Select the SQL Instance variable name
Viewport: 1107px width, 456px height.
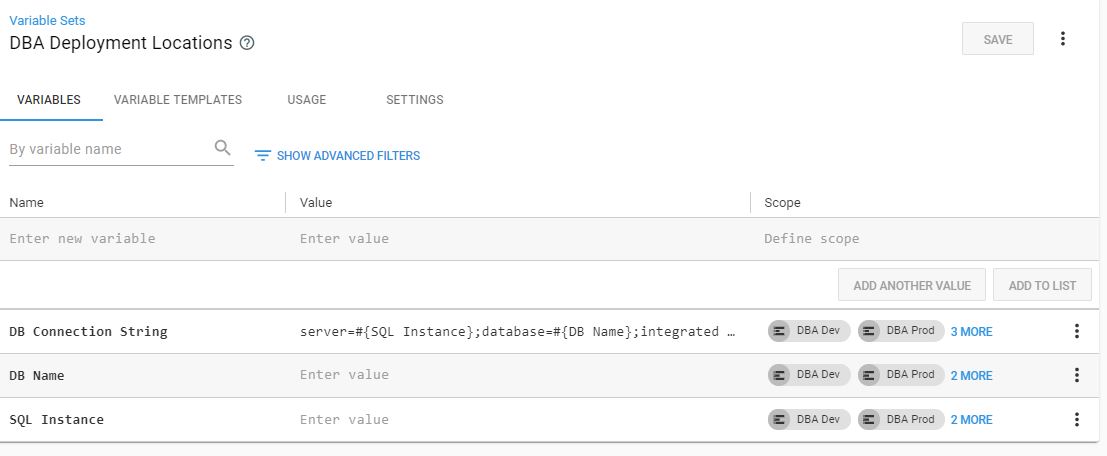click(56, 419)
